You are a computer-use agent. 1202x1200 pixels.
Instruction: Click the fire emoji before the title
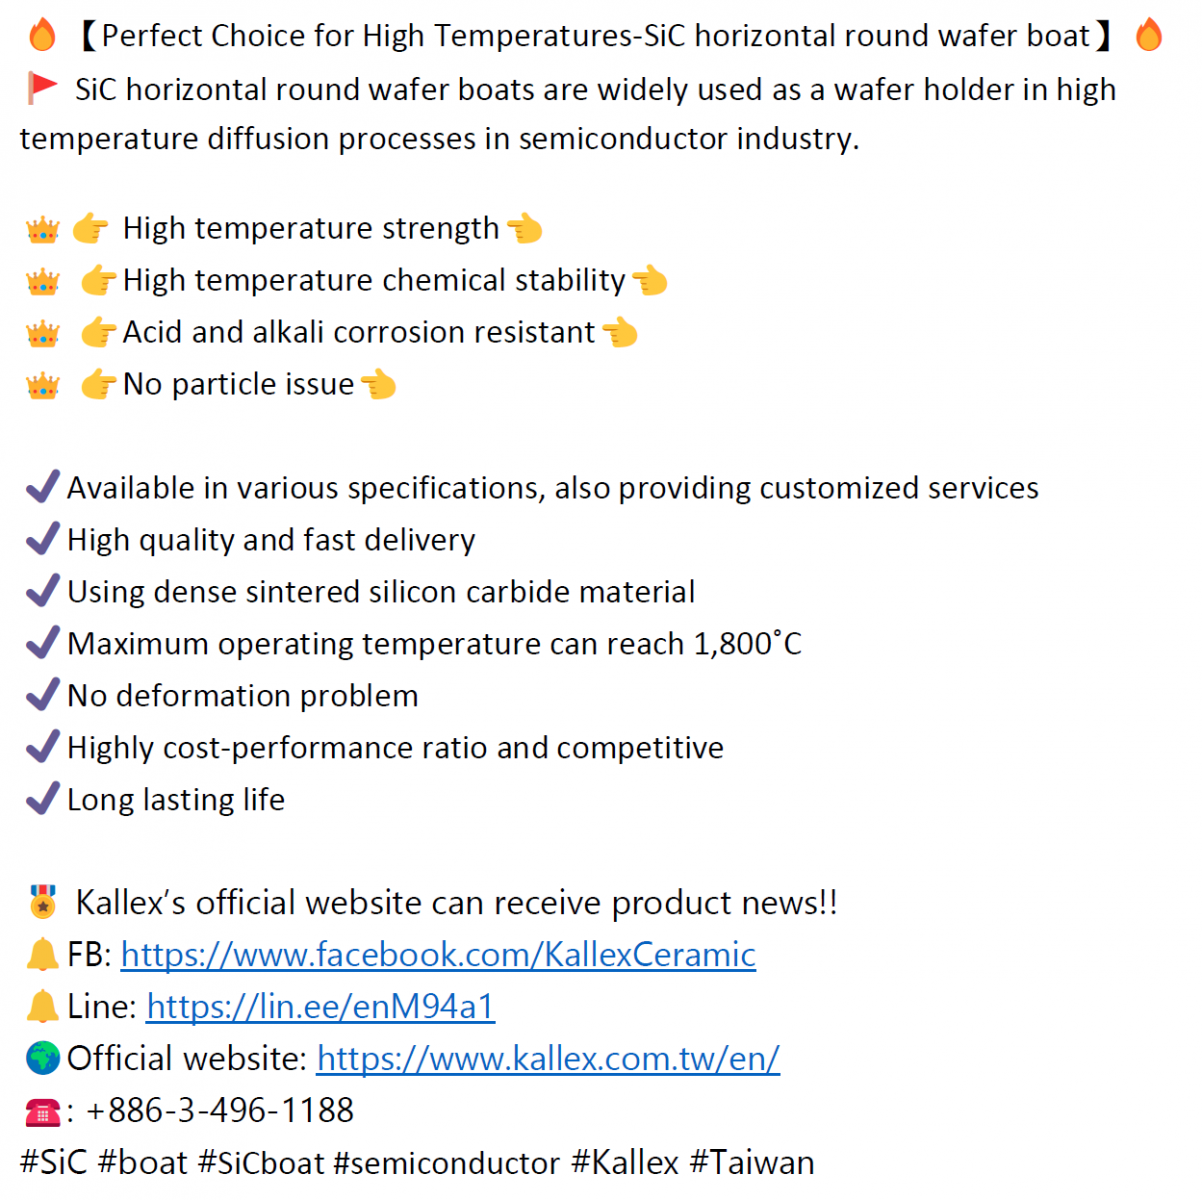[x=42, y=36]
